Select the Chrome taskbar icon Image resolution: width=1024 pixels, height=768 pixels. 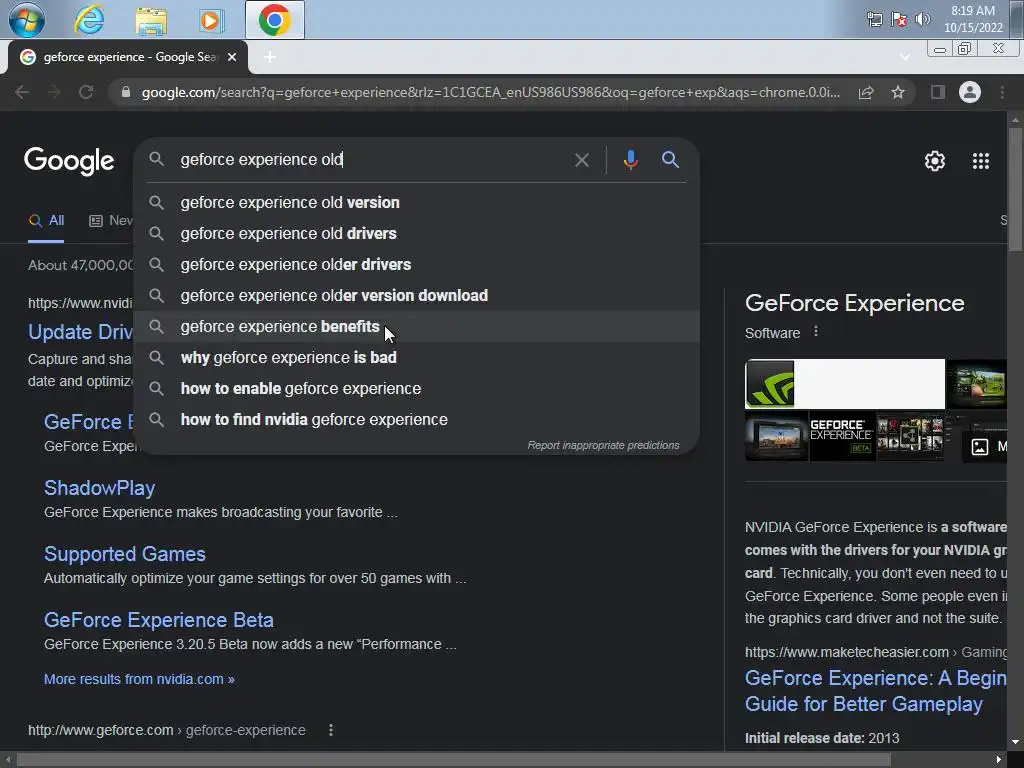[274, 20]
